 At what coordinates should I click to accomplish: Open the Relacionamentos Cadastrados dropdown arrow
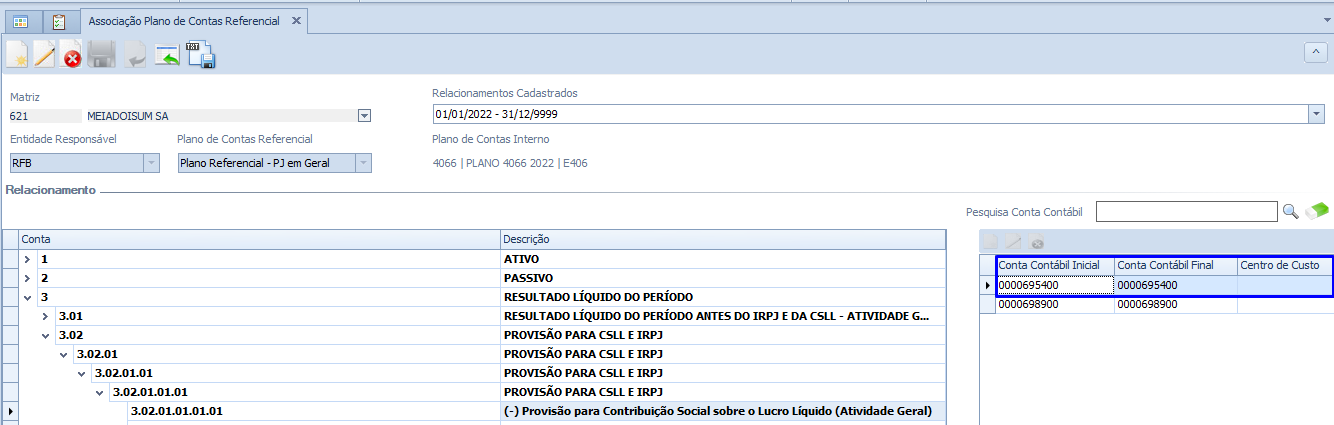click(x=1316, y=114)
